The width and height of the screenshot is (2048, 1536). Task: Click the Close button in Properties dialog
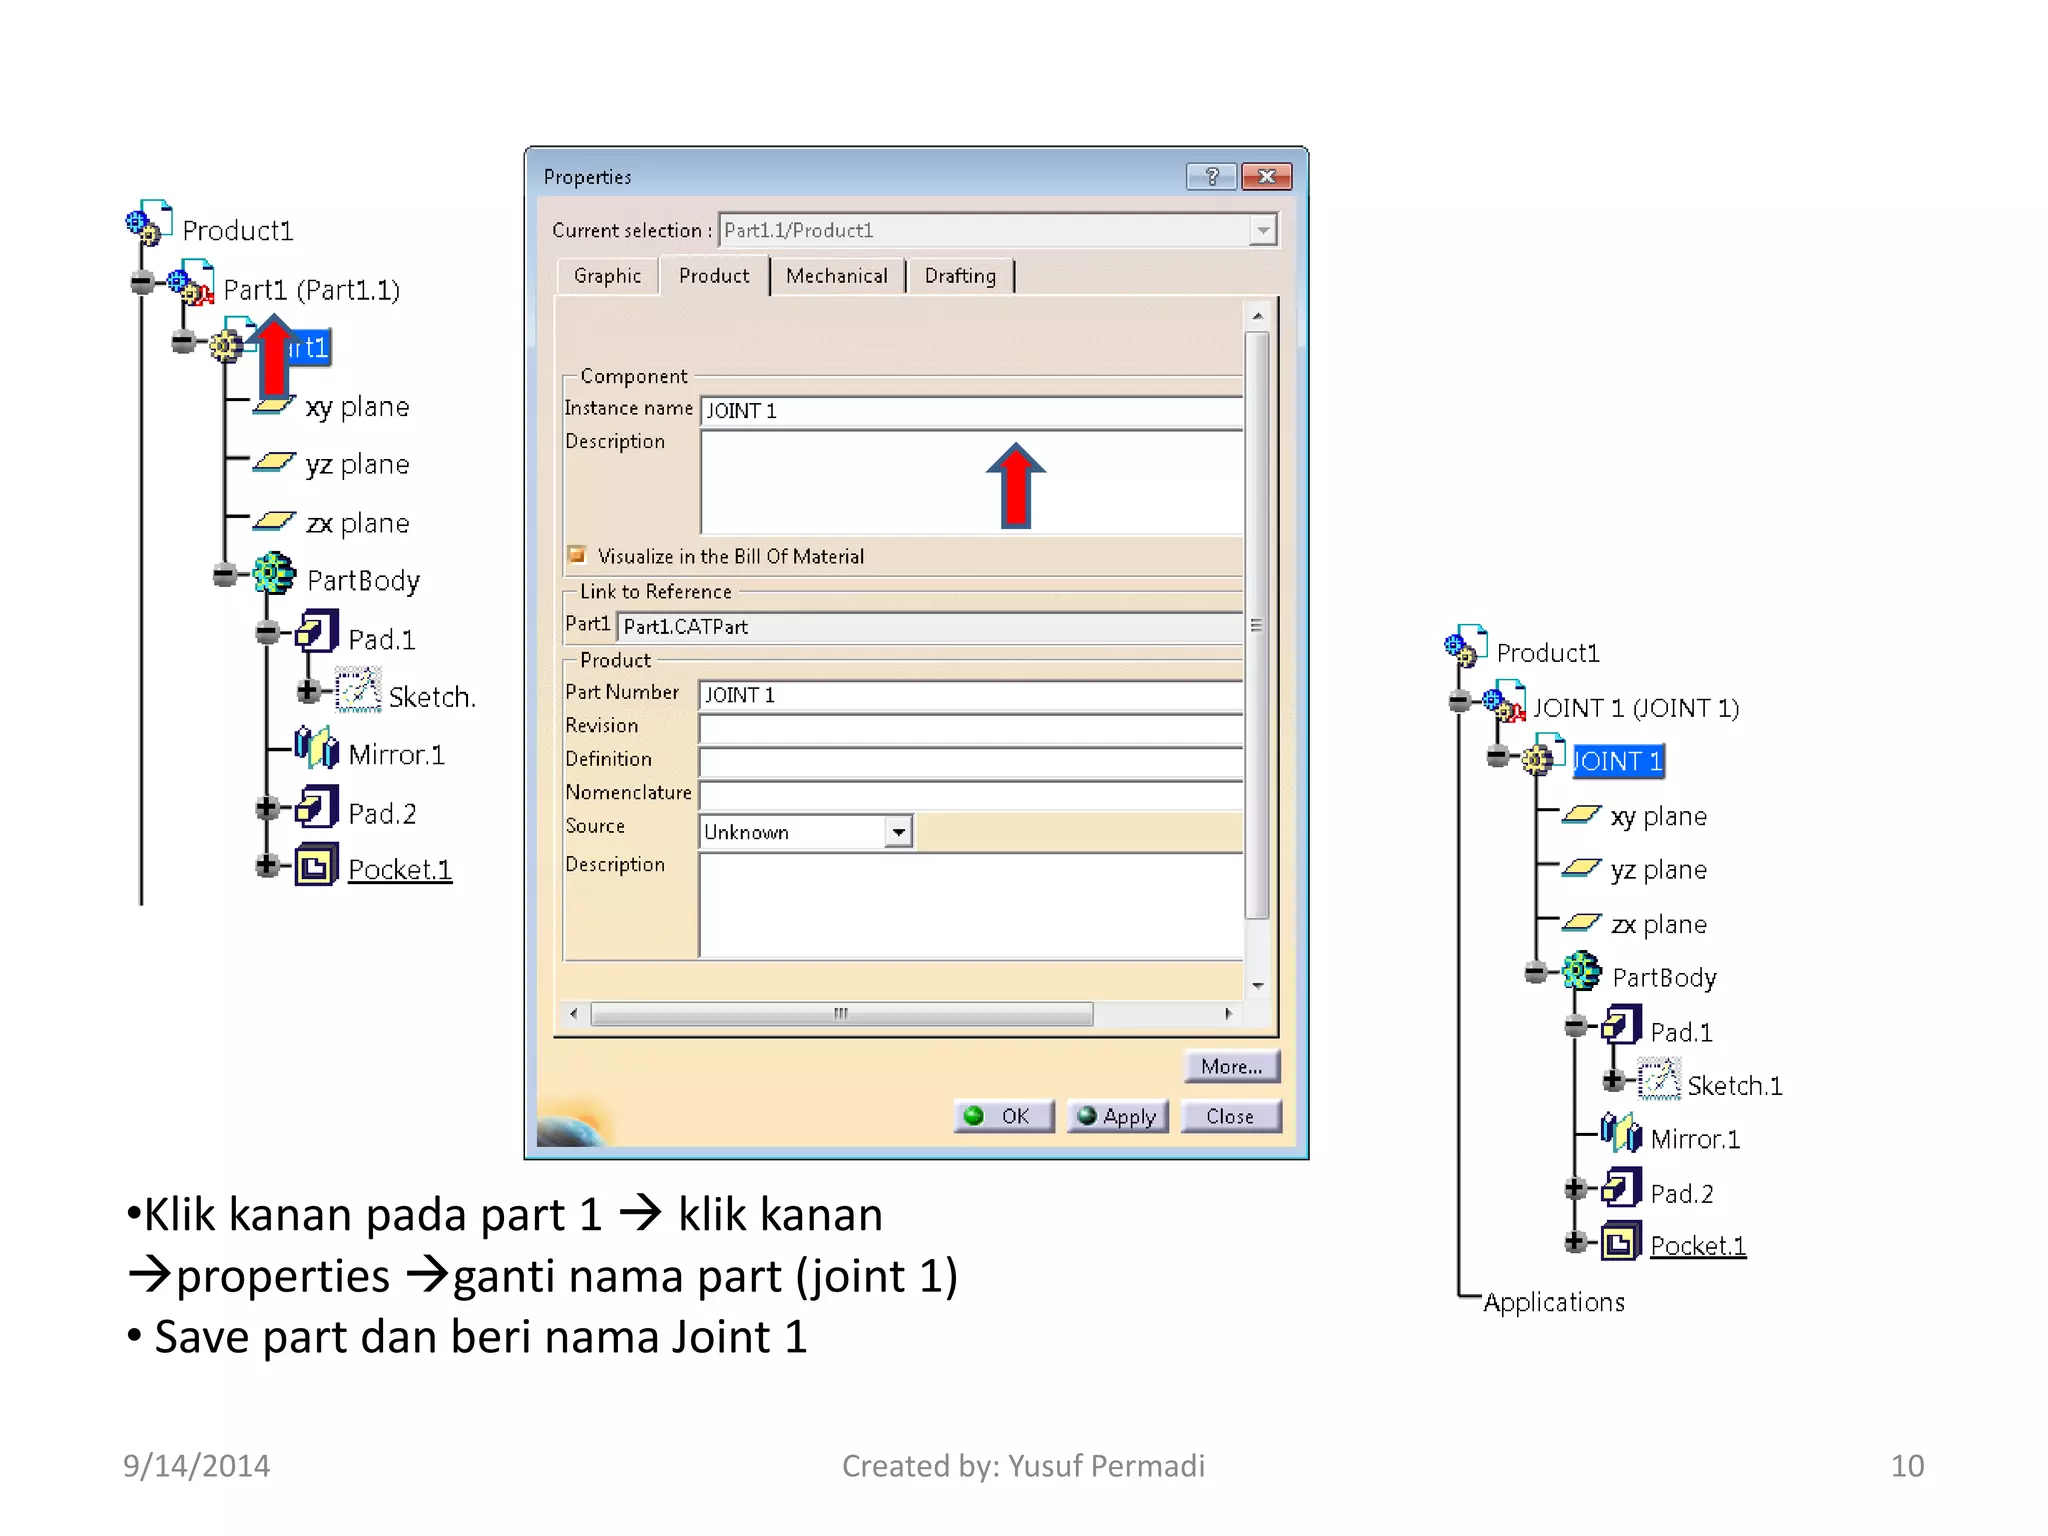[x=1230, y=1116]
